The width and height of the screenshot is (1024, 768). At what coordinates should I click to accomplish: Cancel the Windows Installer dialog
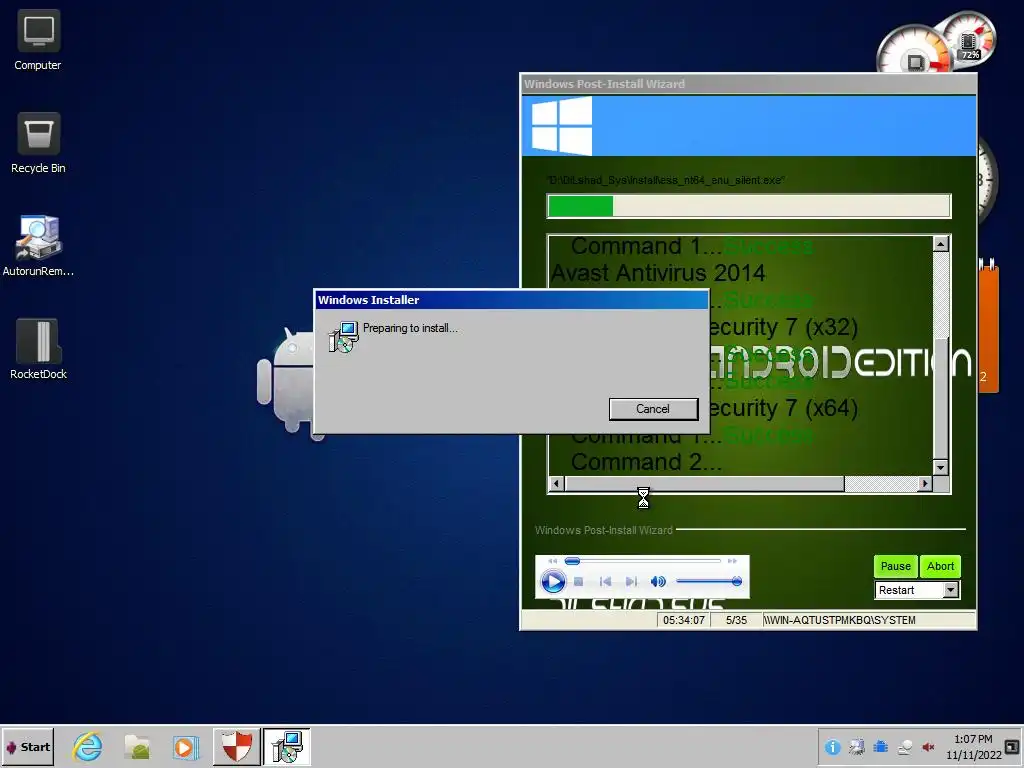[x=653, y=409]
